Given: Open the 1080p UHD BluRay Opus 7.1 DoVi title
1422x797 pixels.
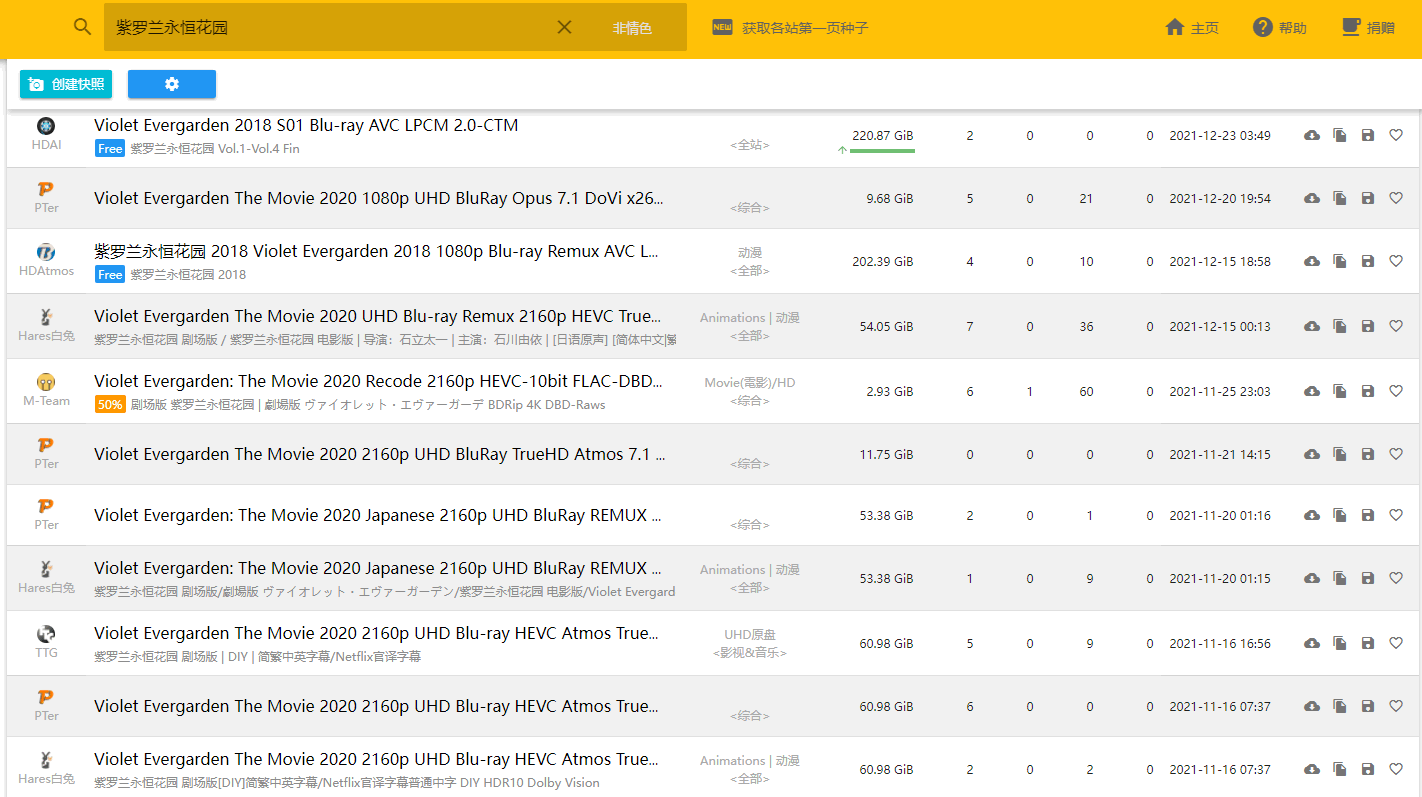Looking at the screenshot, I should coord(379,198).
